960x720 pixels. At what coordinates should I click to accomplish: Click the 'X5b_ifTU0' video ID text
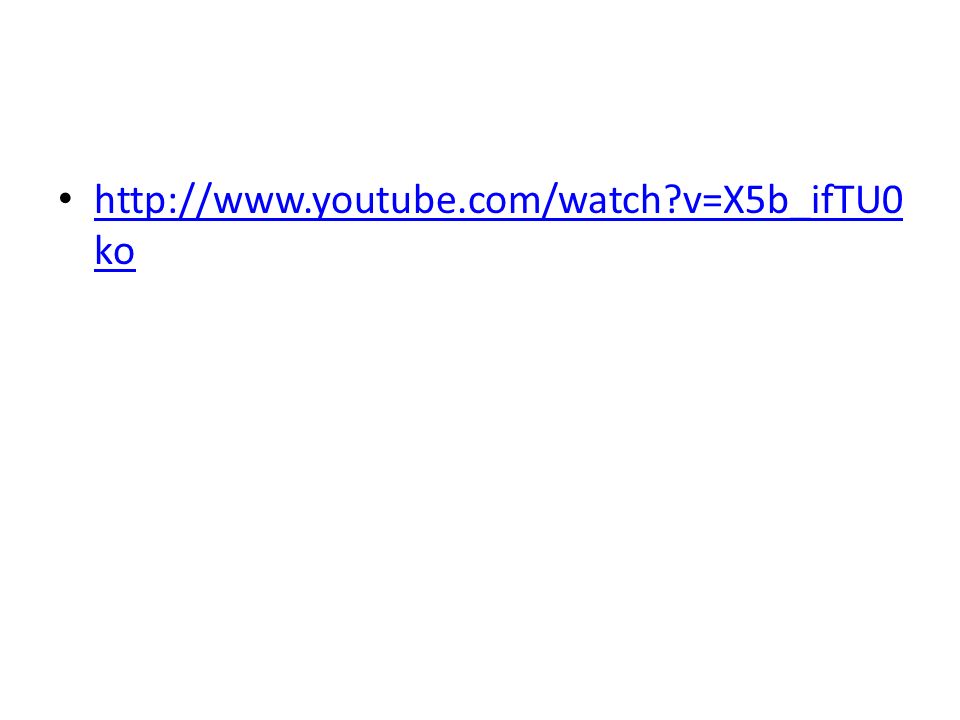pos(813,200)
